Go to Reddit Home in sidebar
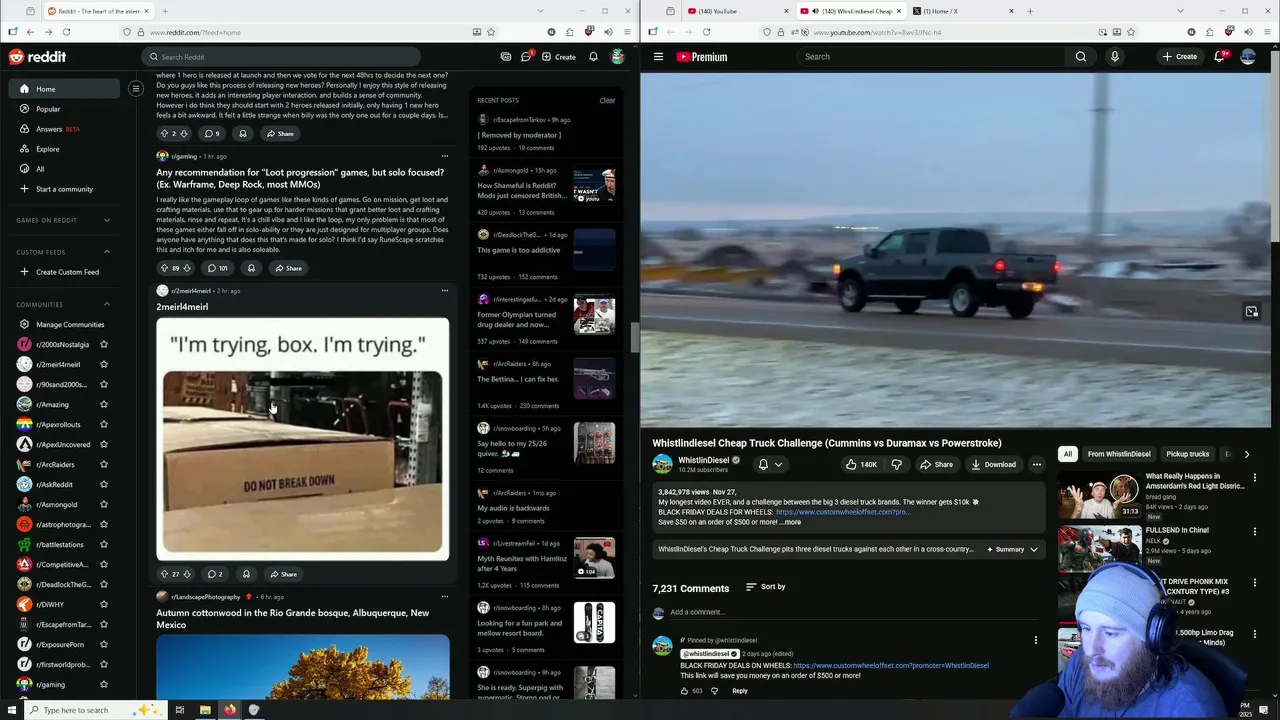 (64, 89)
